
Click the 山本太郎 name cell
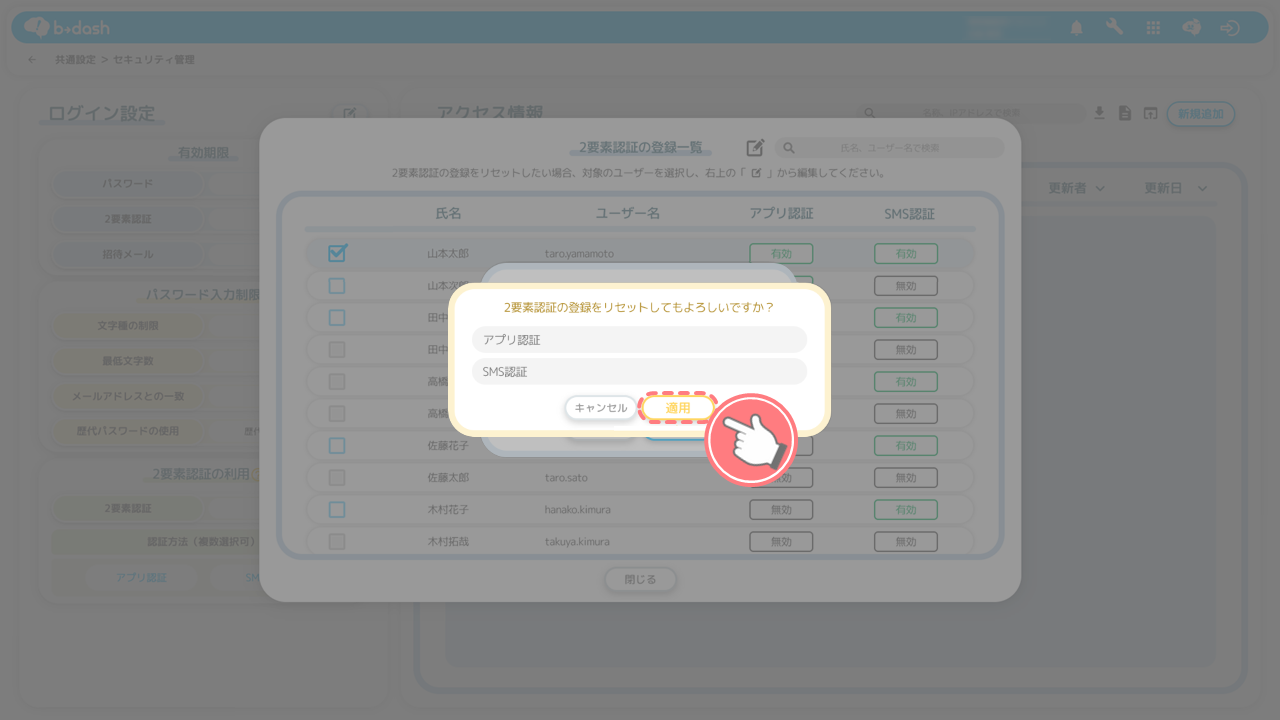click(x=448, y=254)
